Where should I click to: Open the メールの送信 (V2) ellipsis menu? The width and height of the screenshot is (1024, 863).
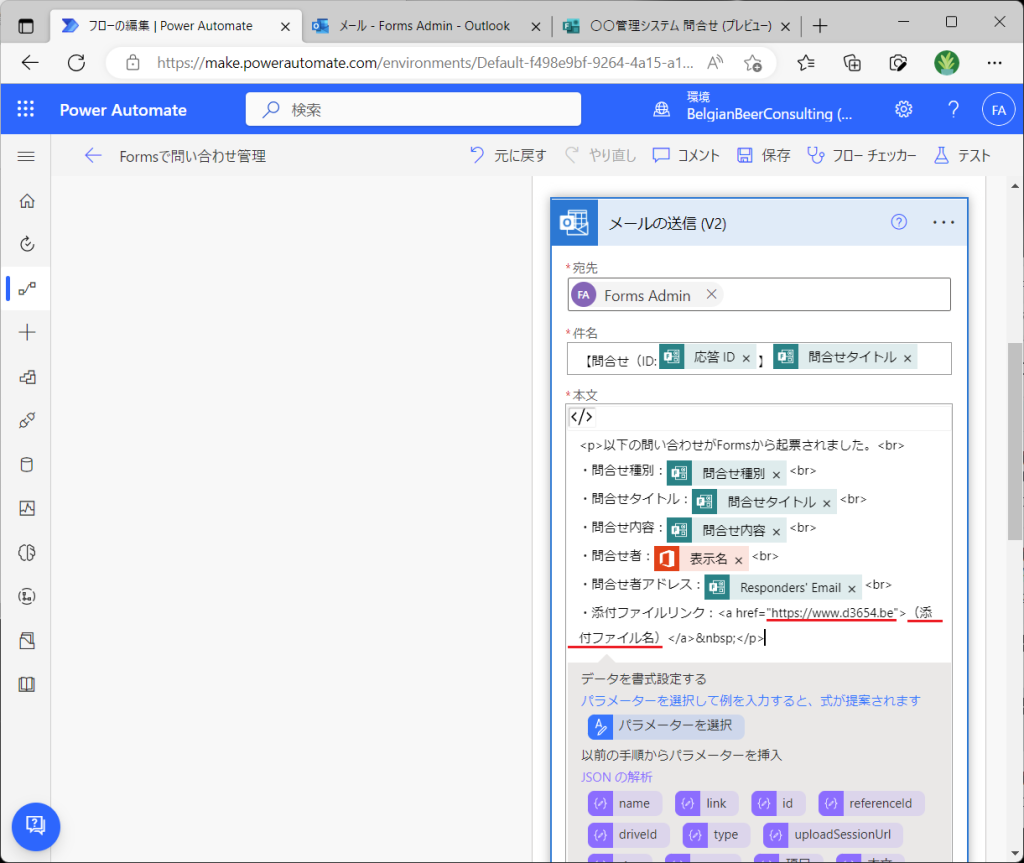pos(943,222)
